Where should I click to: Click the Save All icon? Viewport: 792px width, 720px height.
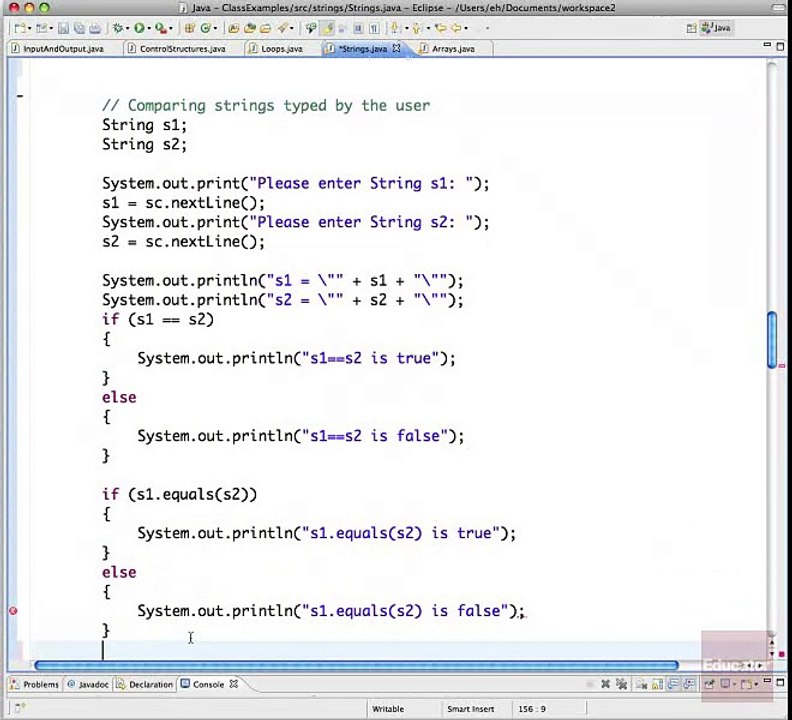click(79, 28)
